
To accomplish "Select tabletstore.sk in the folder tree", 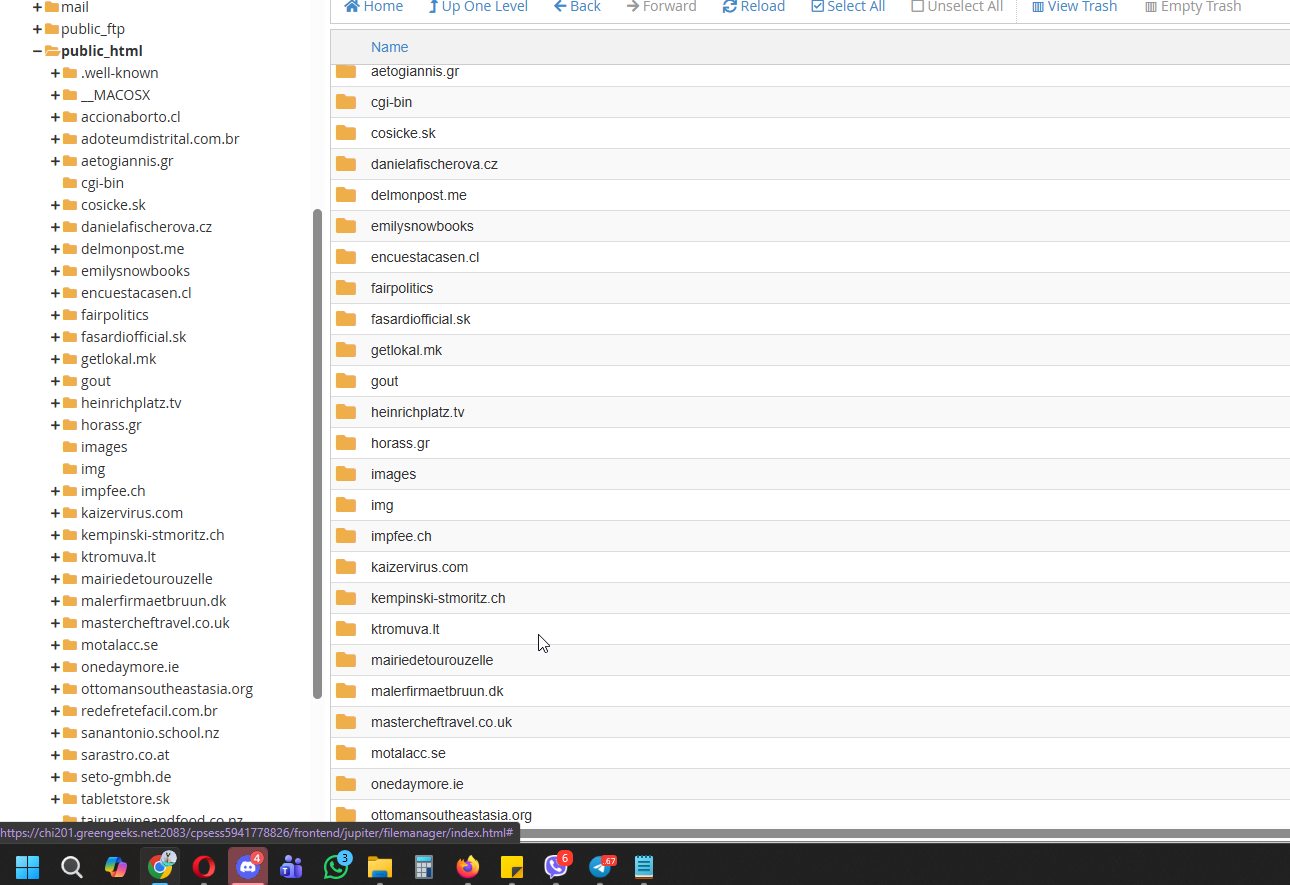I will click(x=125, y=799).
